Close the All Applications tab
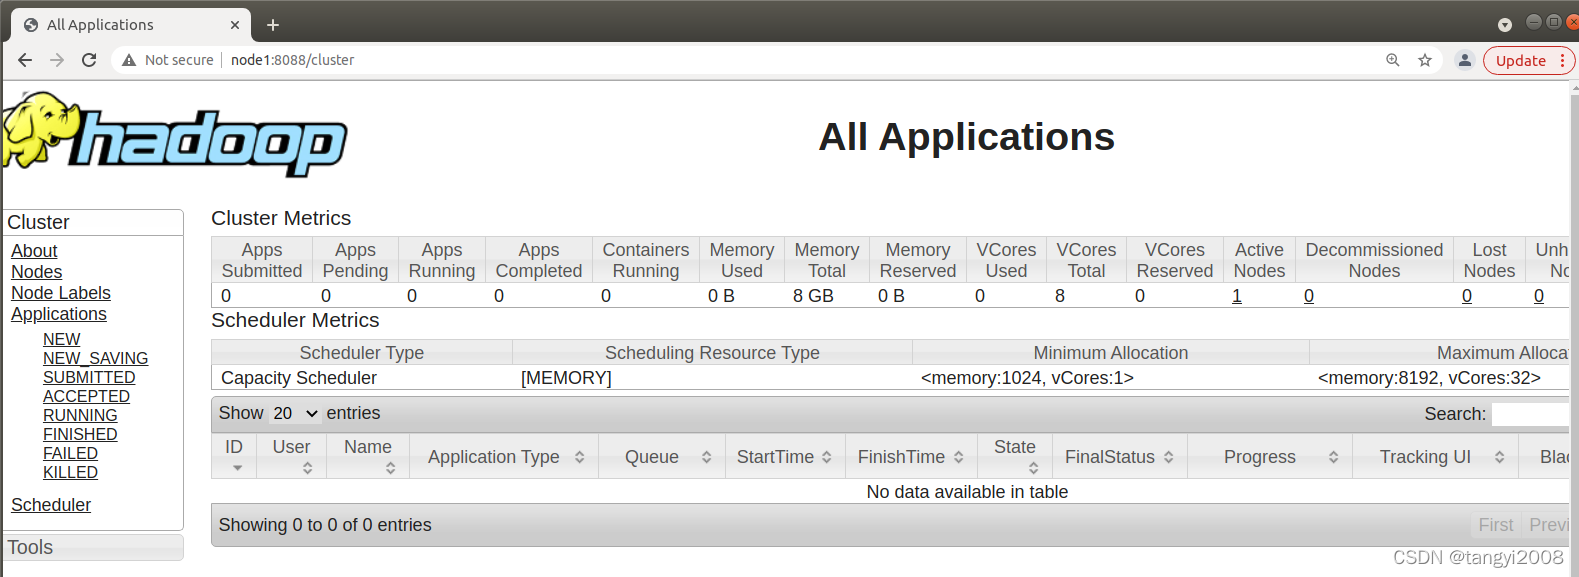The height and width of the screenshot is (577, 1579). [235, 25]
